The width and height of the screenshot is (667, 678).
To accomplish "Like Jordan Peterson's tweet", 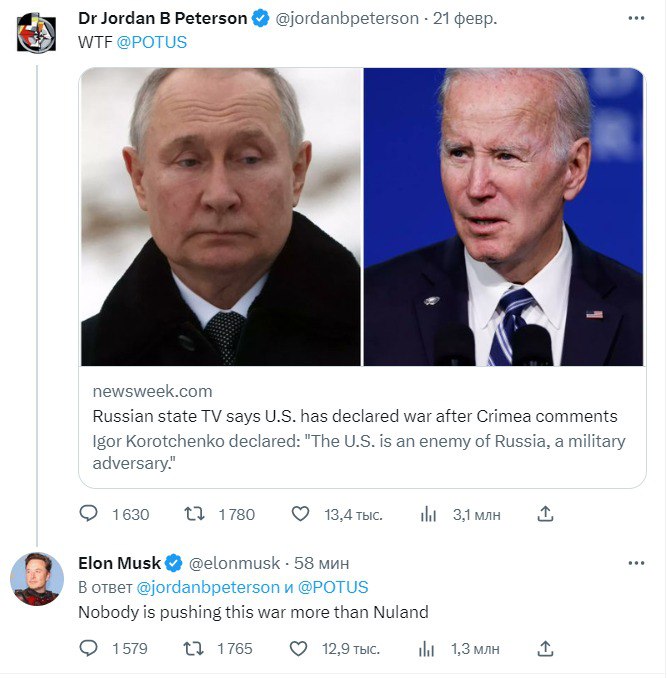I will pos(300,514).
